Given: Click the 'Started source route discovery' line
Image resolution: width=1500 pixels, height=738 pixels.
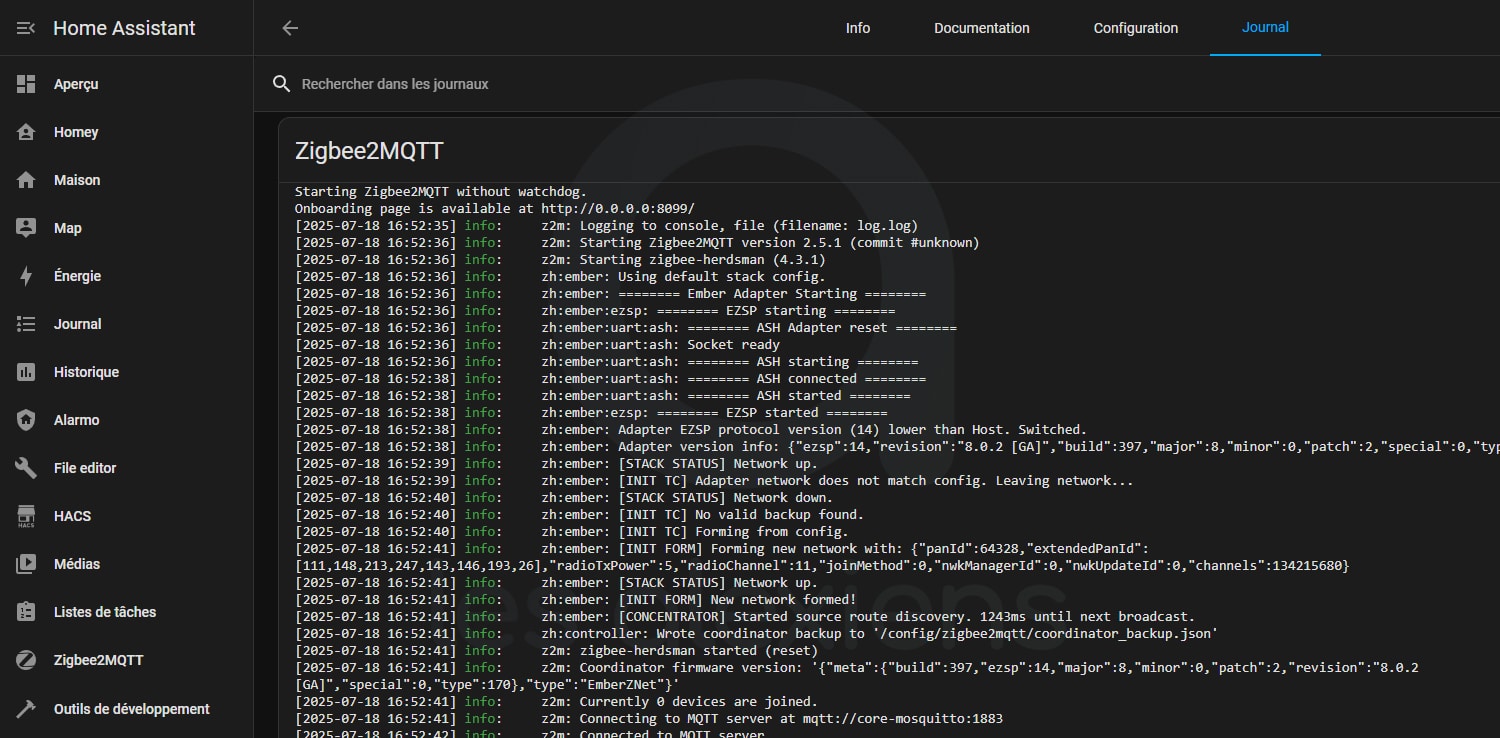Looking at the screenshot, I should [x=745, y=616].
